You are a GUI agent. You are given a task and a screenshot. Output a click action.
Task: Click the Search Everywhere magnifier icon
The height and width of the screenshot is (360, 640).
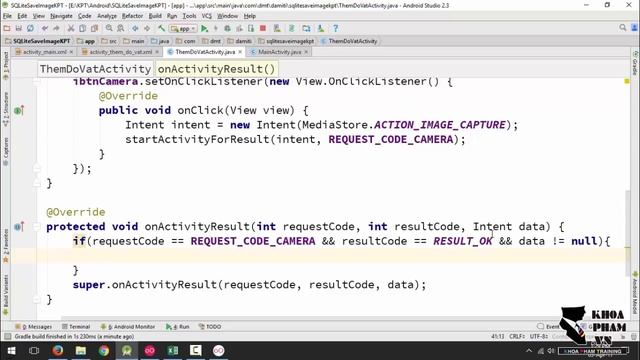tap(622, 28)
